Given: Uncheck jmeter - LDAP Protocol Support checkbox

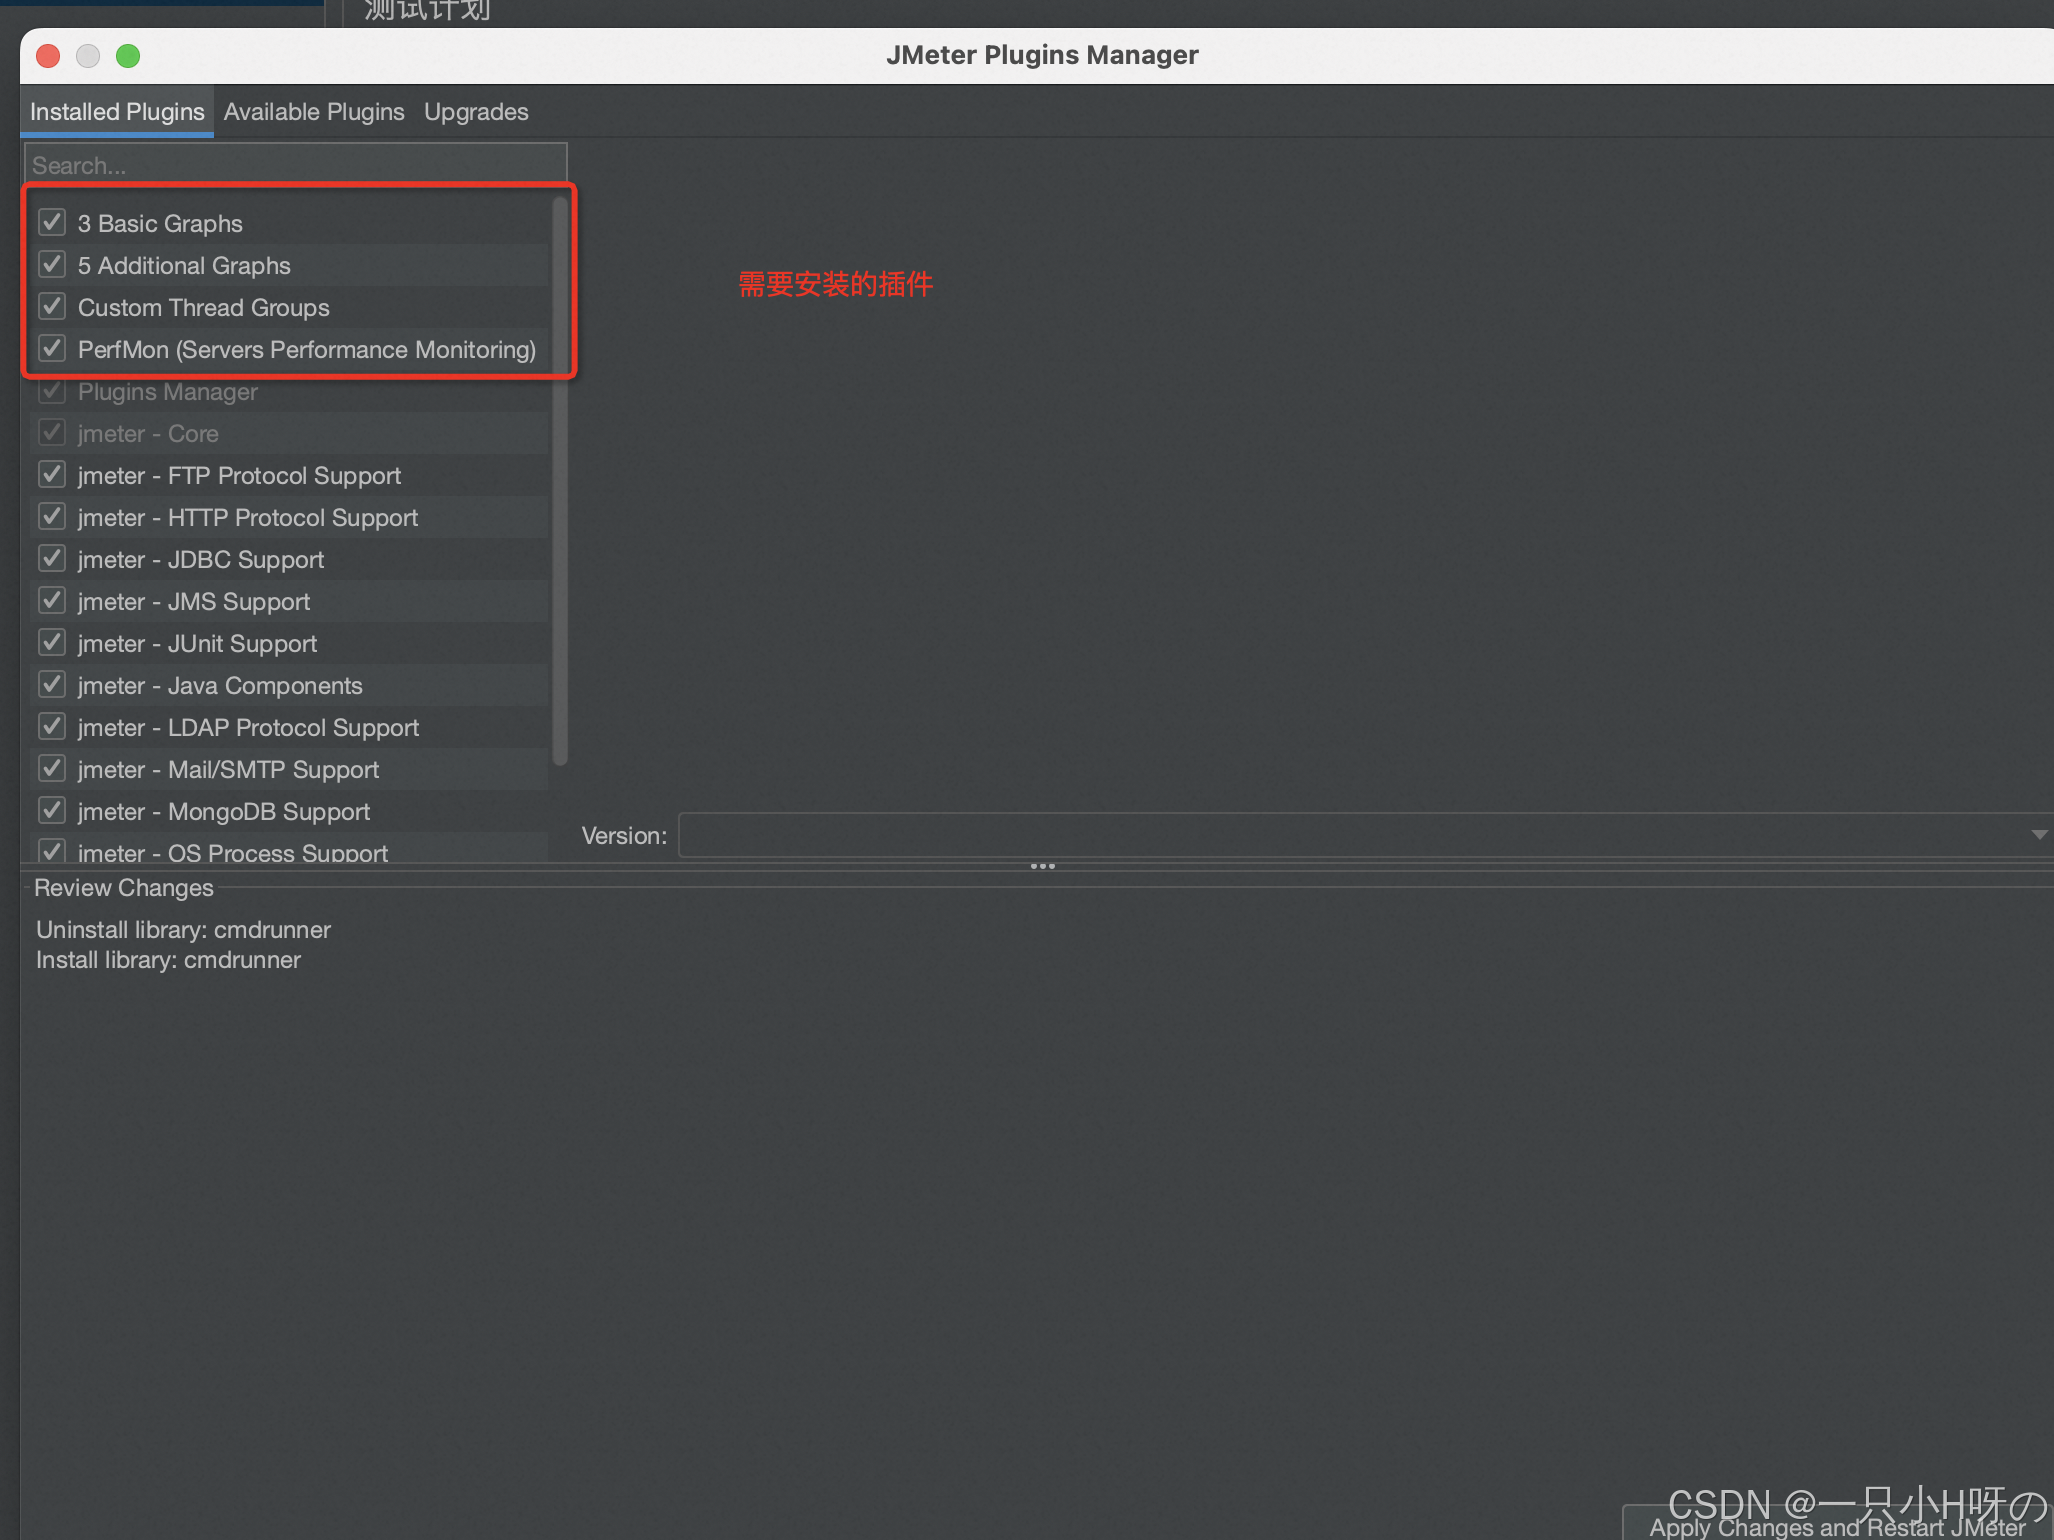Looking at the screenshot, I should click(52, 726).
